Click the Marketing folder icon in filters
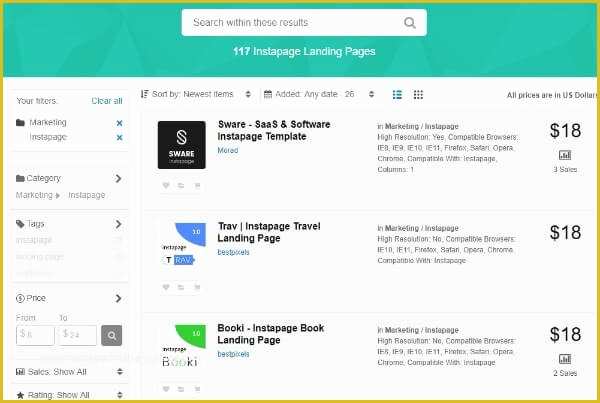The height and width of the screenshot is (403, 600). 20,123
